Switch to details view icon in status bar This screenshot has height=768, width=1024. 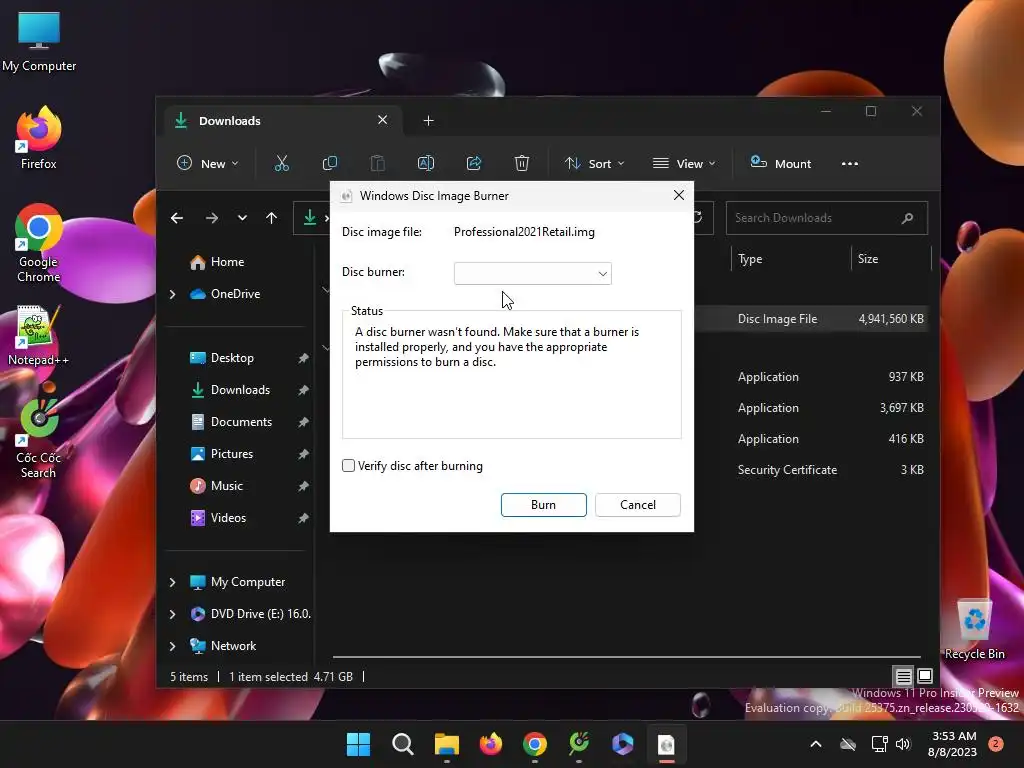[x=904, y=676]
